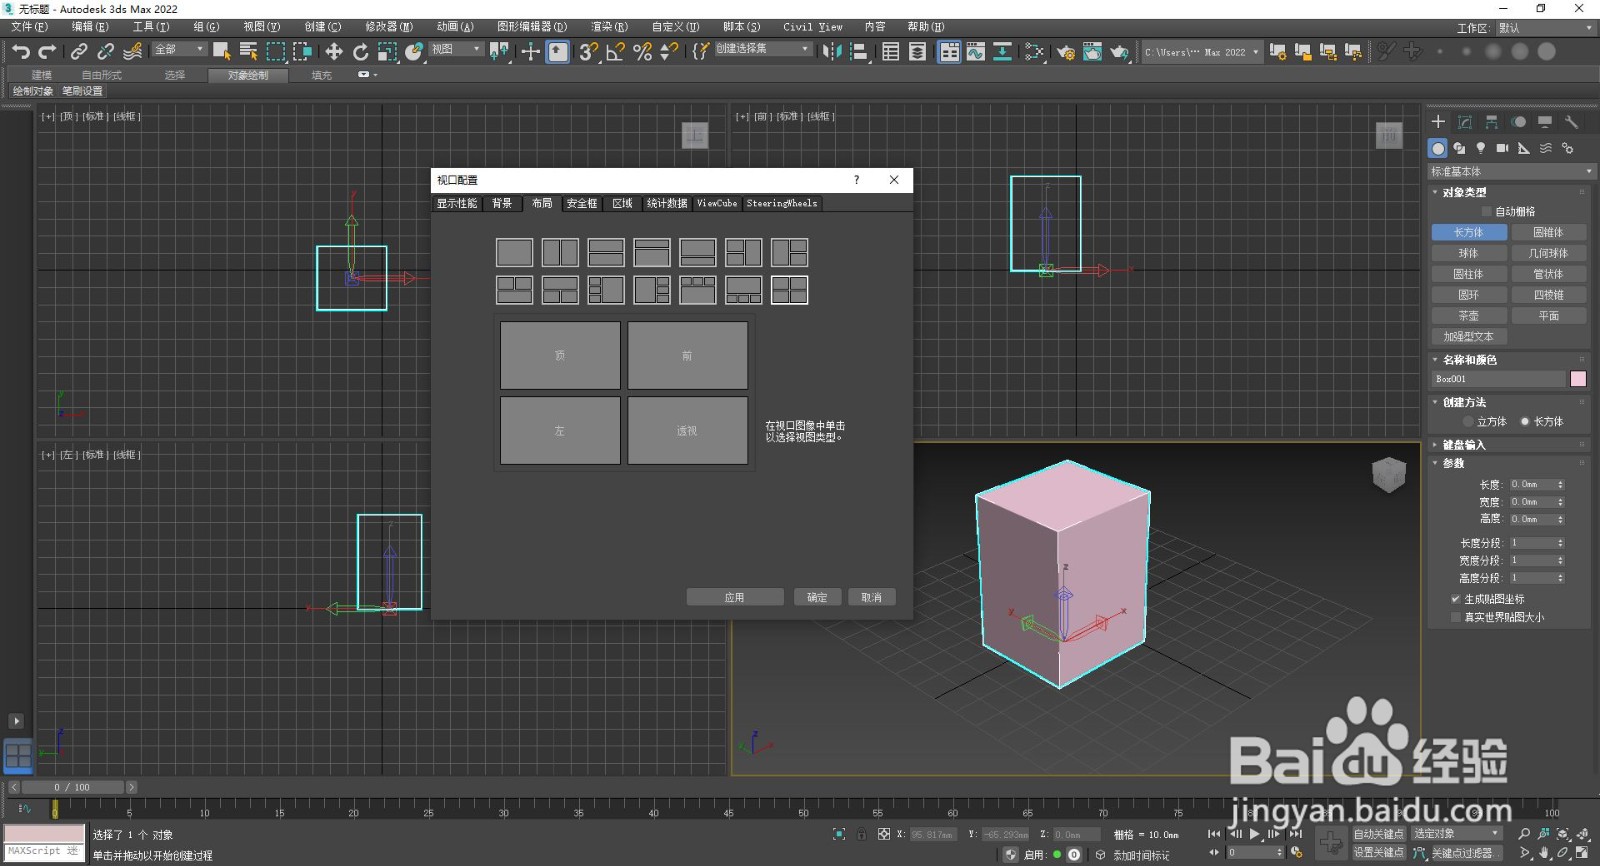1600x866 pixels.
Task: Click the Redo arrow in the main toolbar
Action: [47, 51]
